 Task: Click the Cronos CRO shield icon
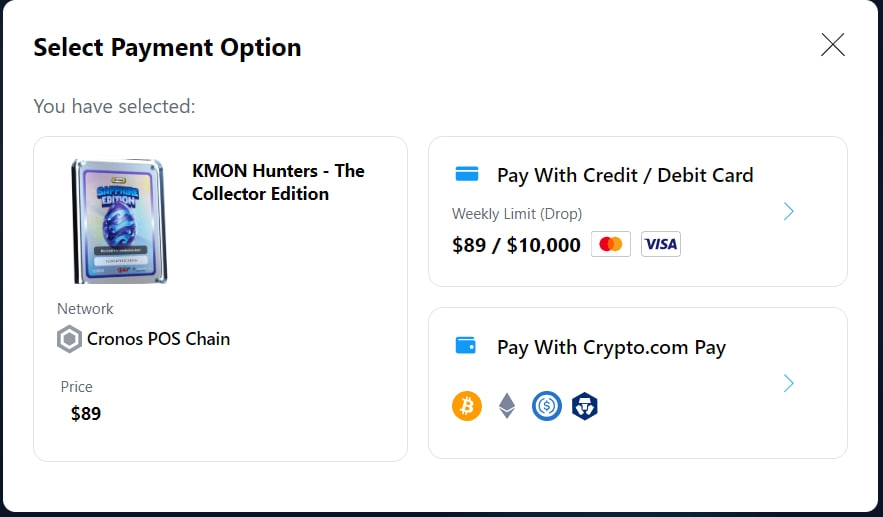pyautogui.click(x=585, y=405)
